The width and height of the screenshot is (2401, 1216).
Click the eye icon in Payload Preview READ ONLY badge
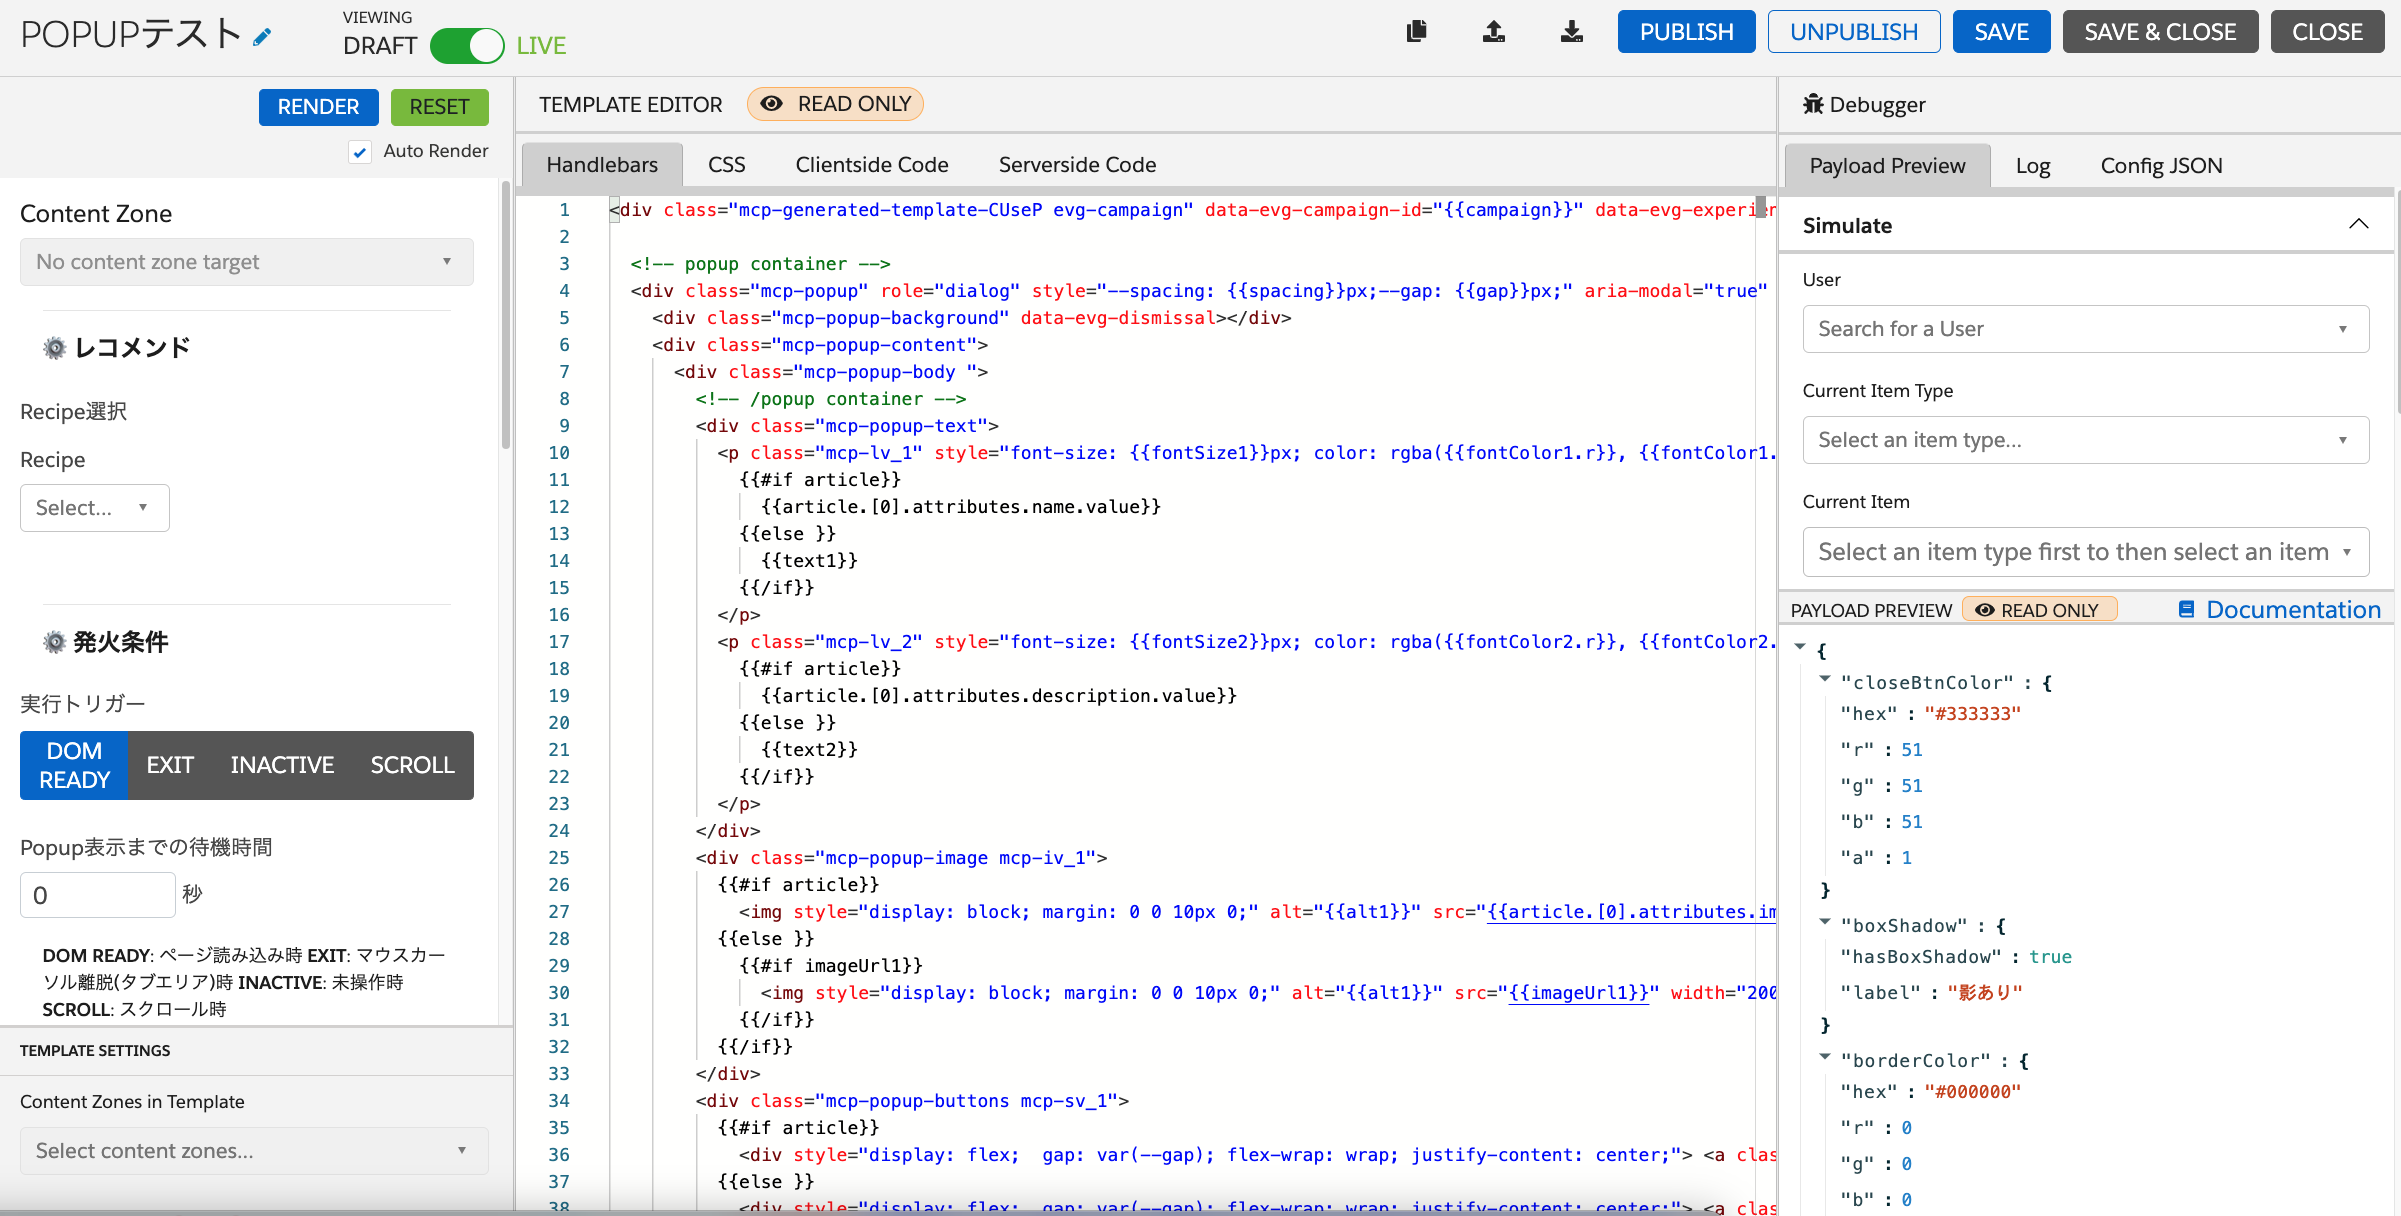[x=1985, y=610]
